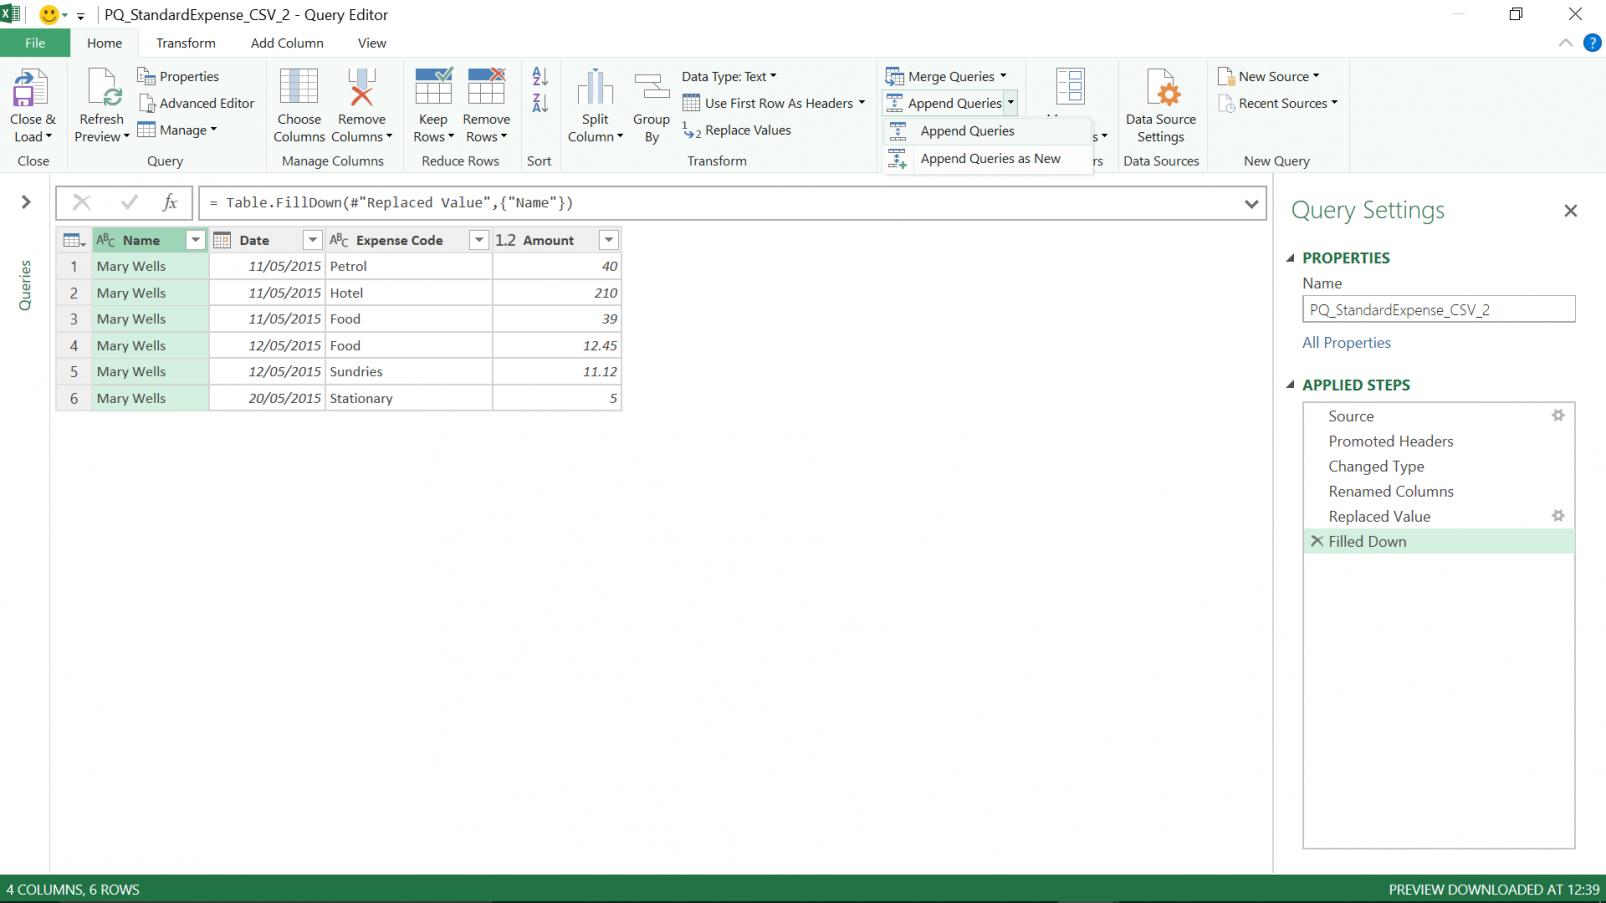Open the Expense Code column filter dropdown
The image size is (1606, 903).
coord(479,240)
